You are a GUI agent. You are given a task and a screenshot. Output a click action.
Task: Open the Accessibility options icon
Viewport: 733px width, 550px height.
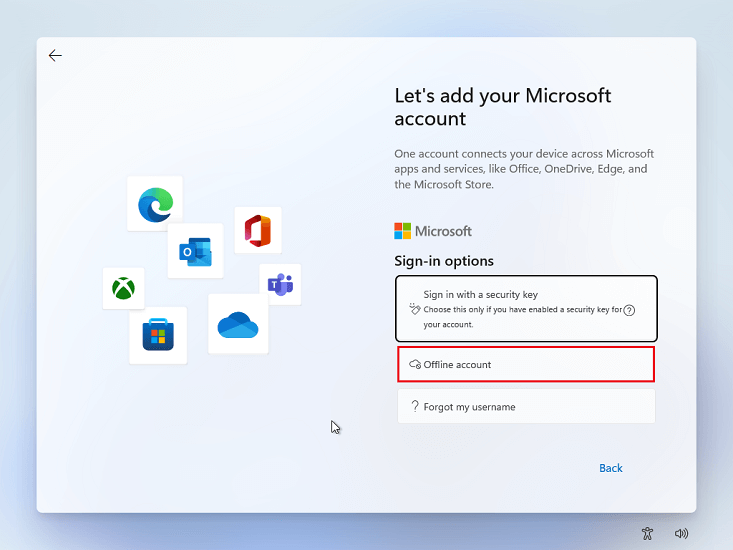tap(647, 533)
